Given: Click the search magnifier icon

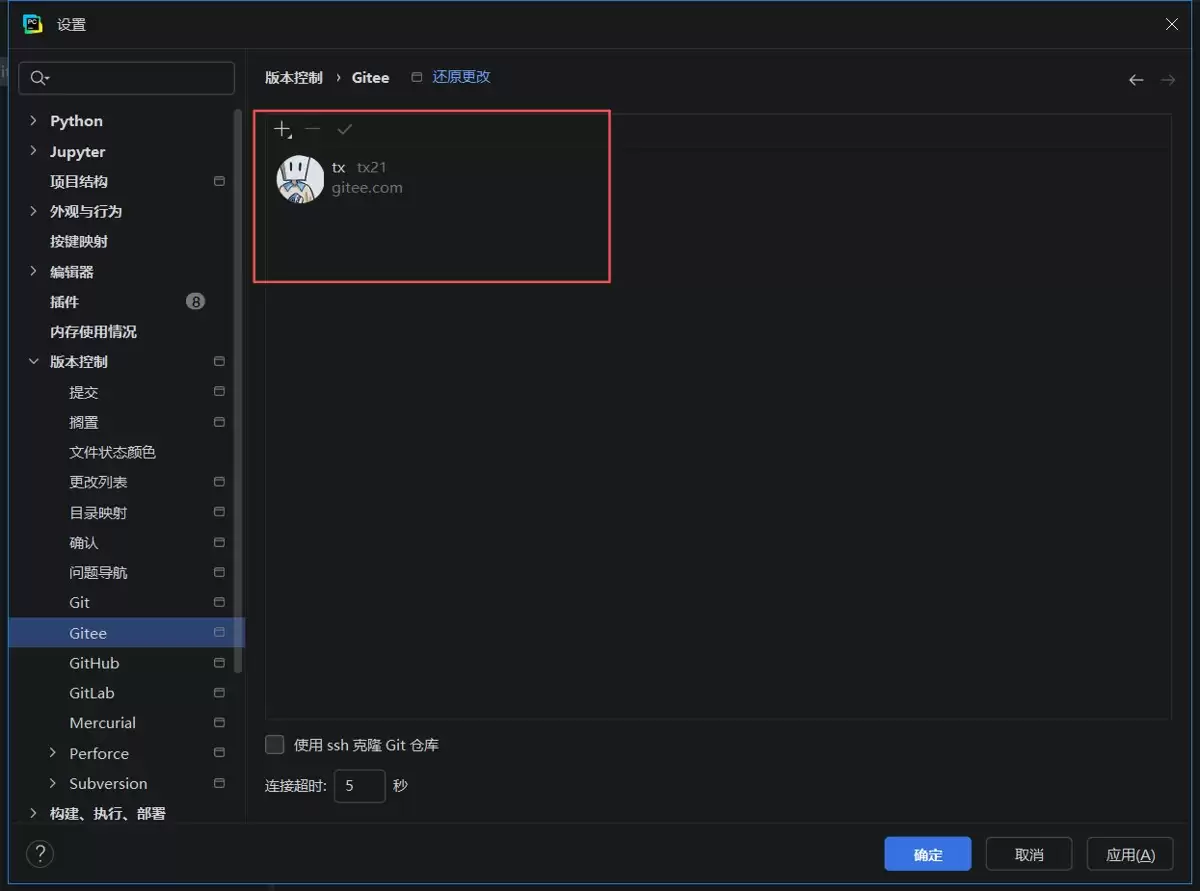Looking at the screenshot, I should coord(38,78).
